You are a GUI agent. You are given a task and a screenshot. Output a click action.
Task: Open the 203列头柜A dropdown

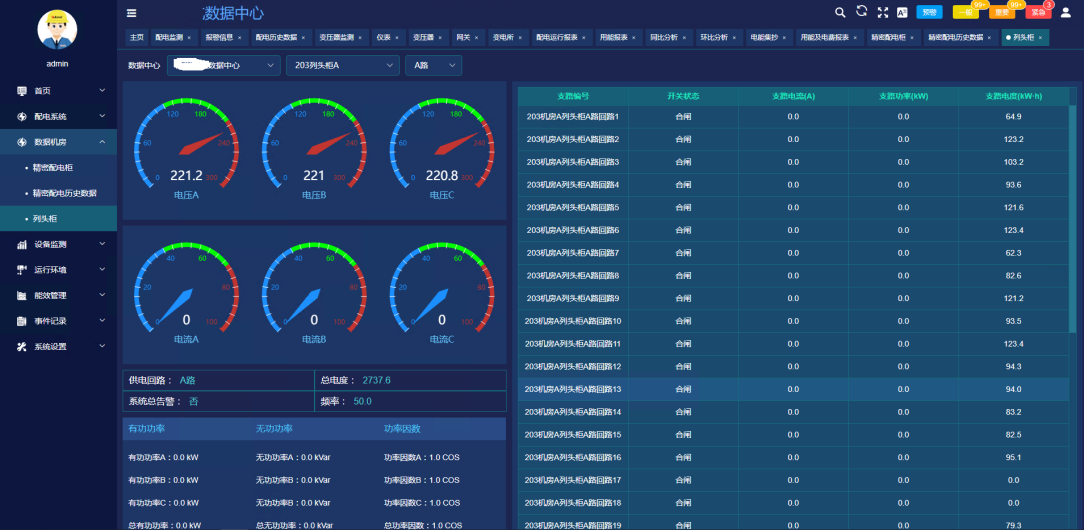[x=341, y=65]
